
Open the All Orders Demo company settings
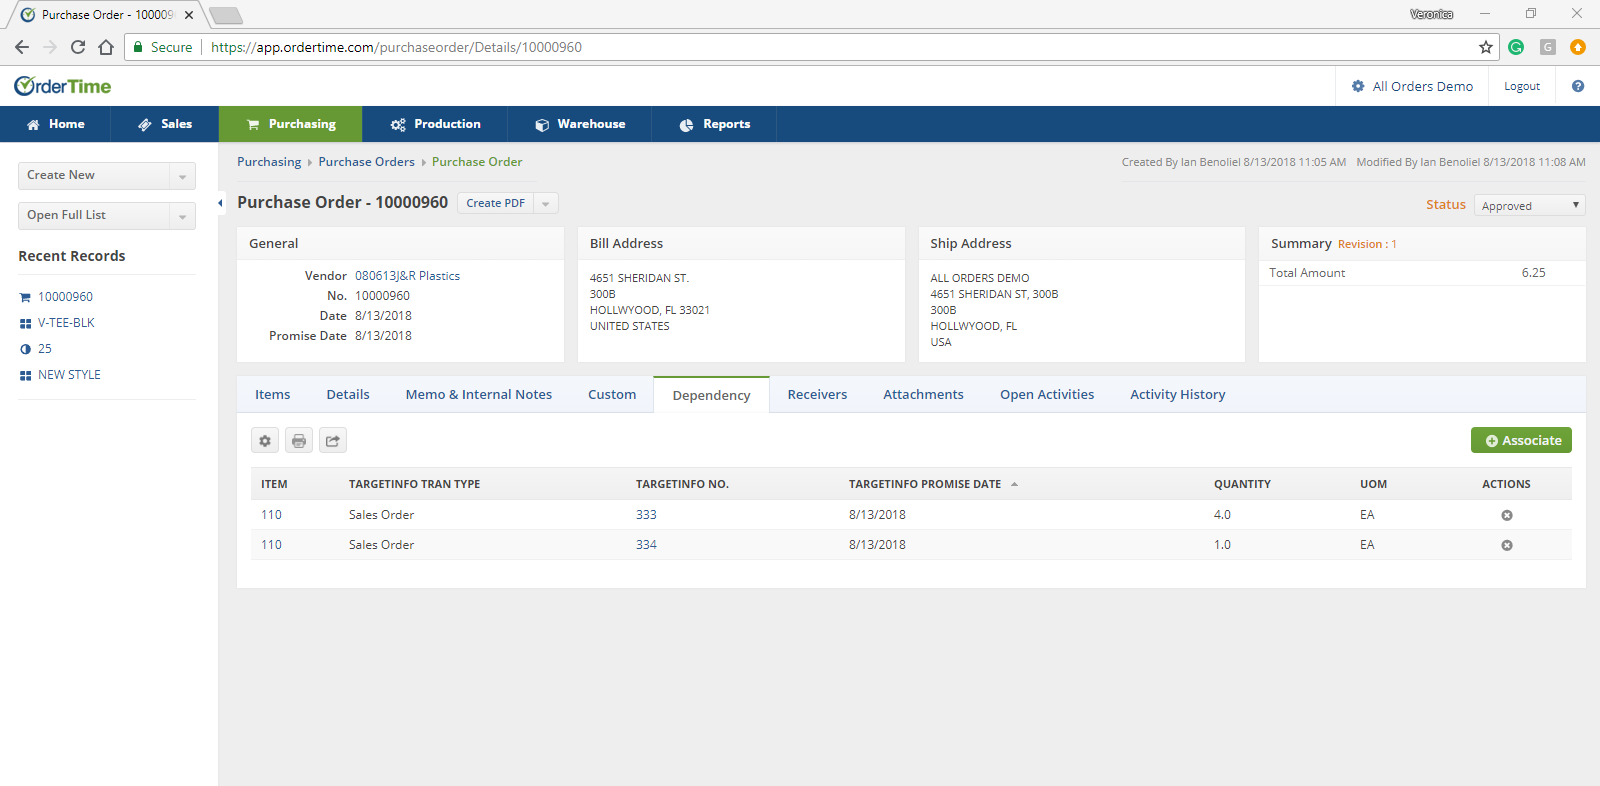tap(1412, 86)
